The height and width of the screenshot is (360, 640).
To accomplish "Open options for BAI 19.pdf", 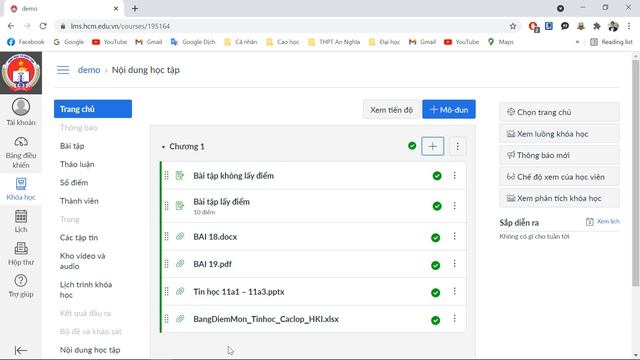I will click(x=454, y=264).
